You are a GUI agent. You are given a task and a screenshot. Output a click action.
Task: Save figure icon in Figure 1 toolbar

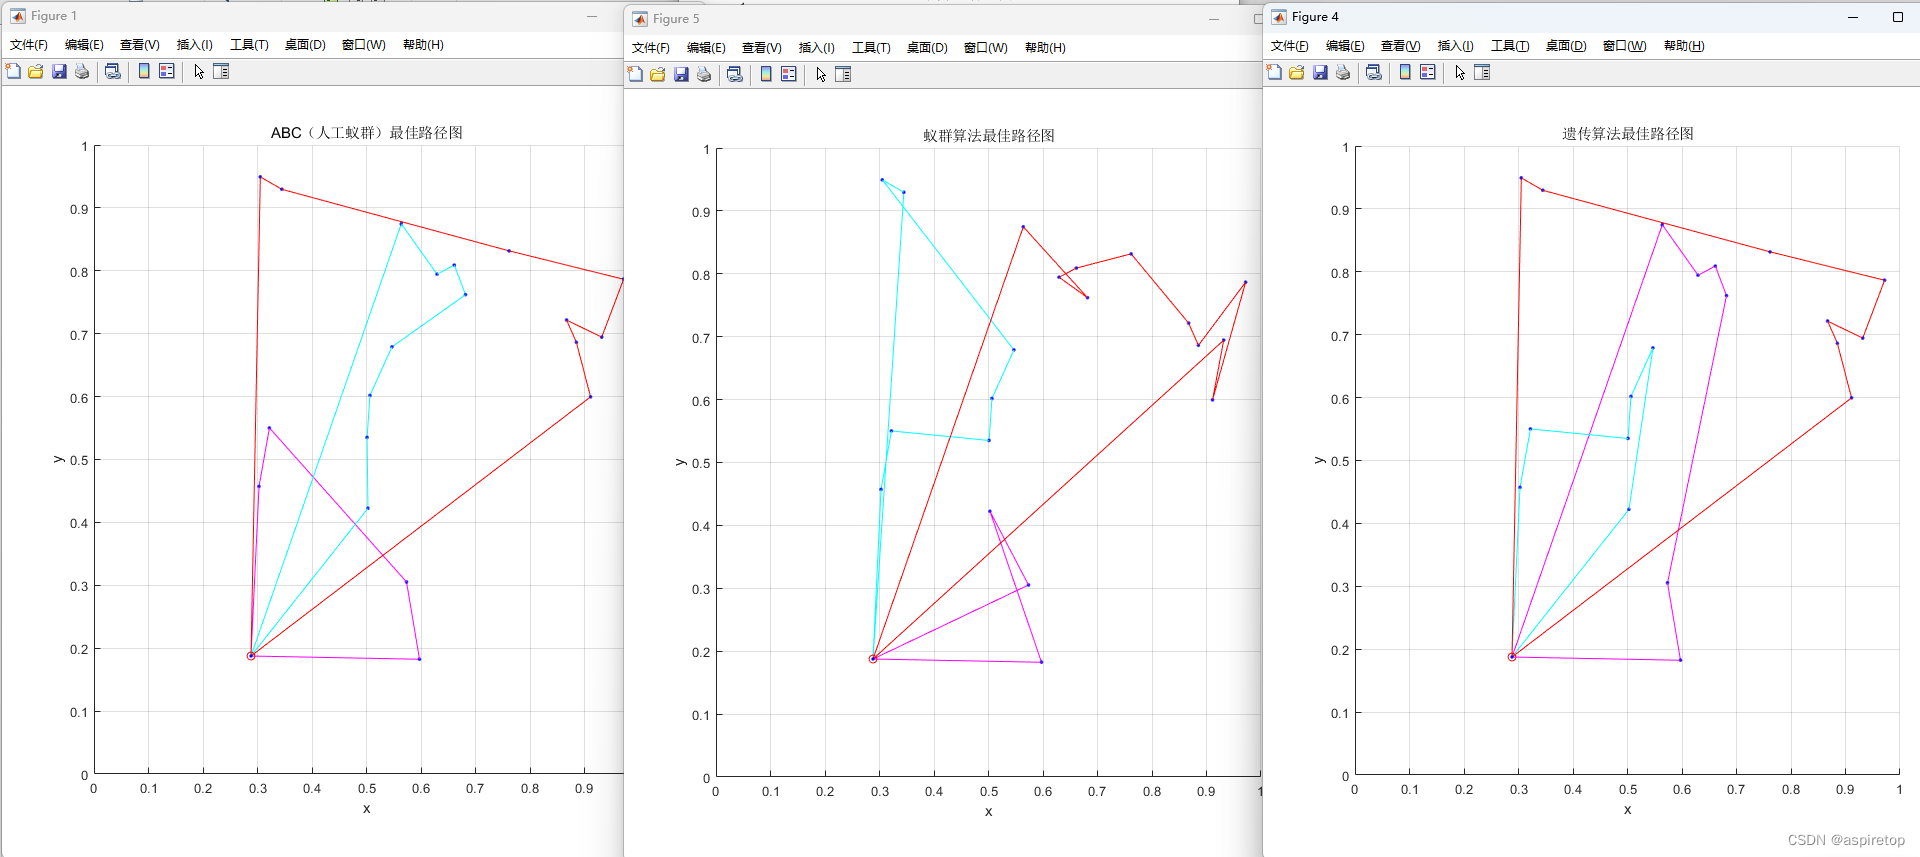point(59,71)
